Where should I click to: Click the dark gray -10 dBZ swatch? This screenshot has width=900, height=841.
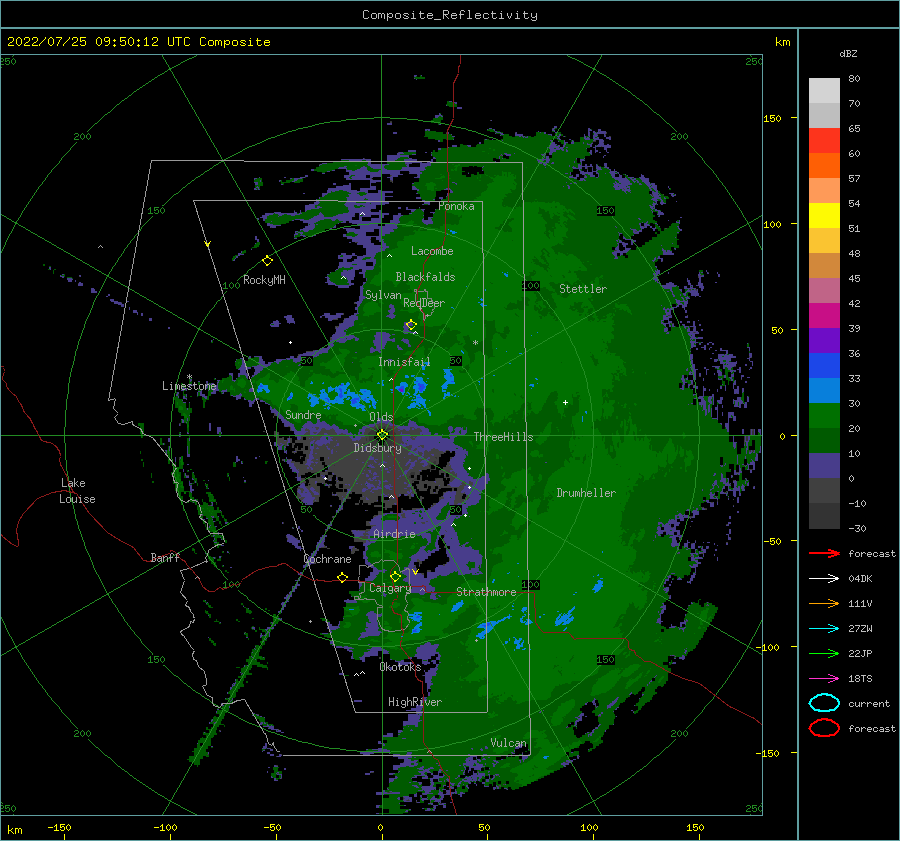[824, 516]
